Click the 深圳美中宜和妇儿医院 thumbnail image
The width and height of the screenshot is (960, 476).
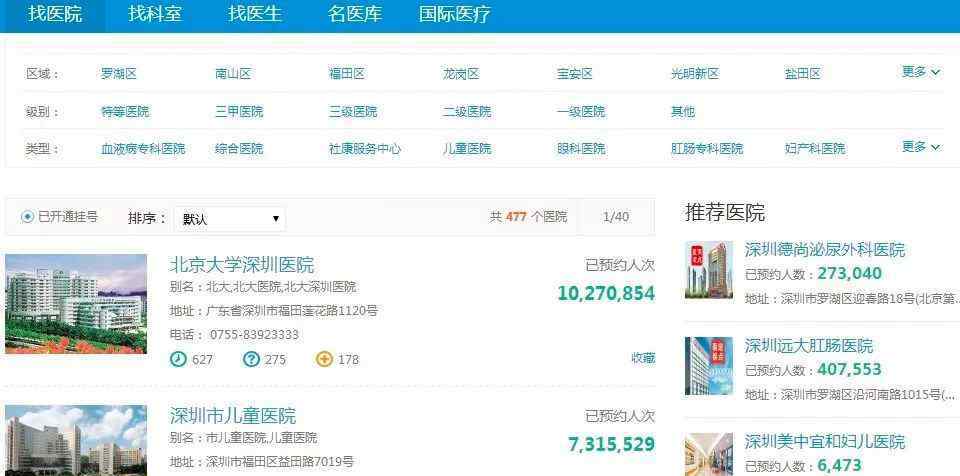[x=708, y=455]
